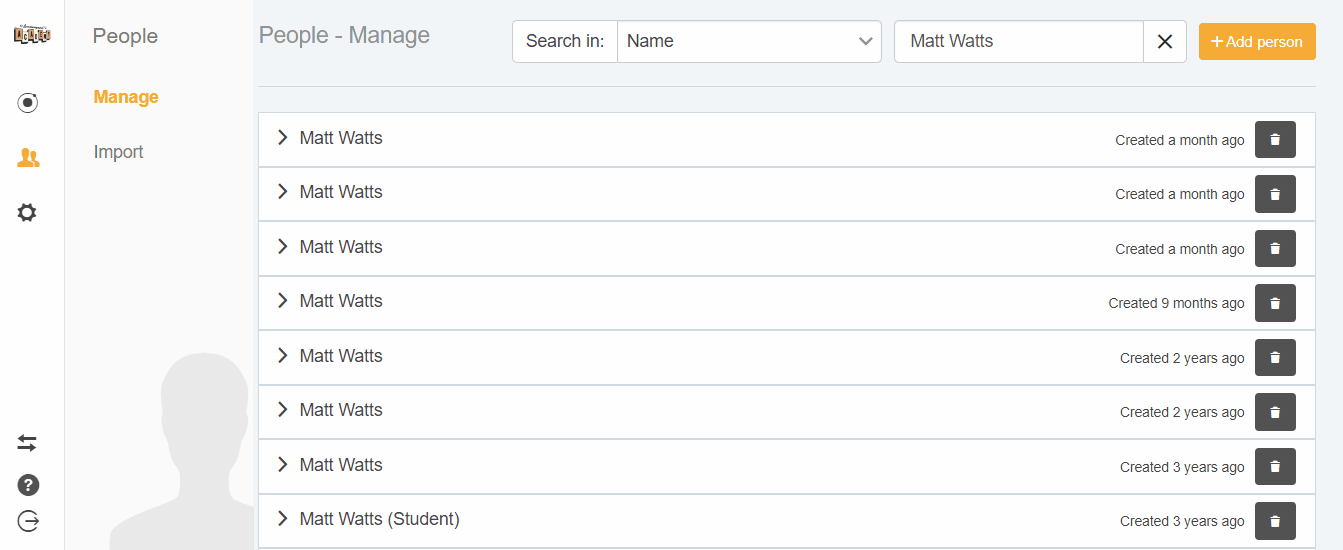Open the Import menu item
This screenshot has height=550, width=1343.
point(119,152)
